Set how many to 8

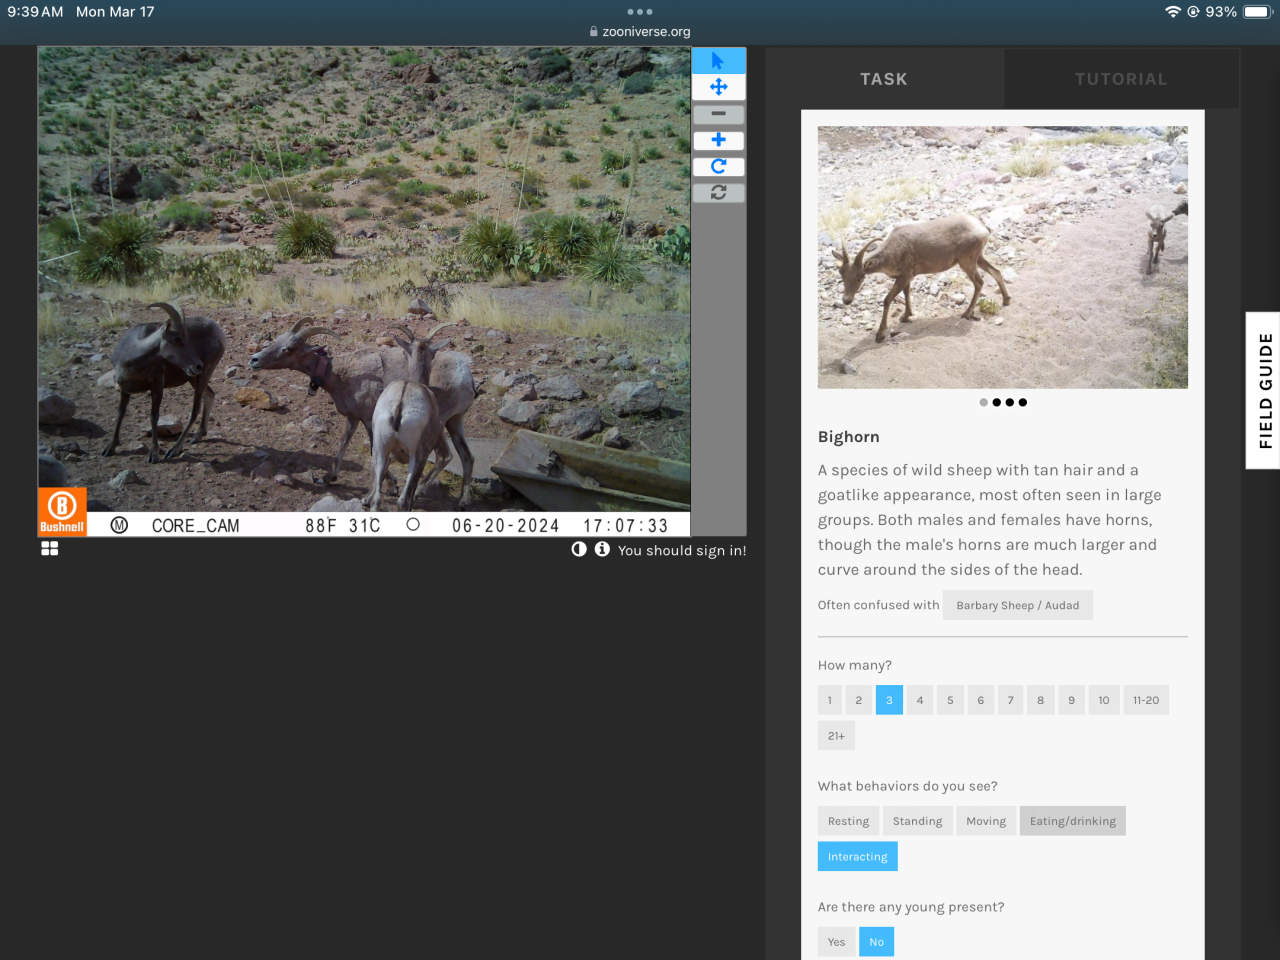coord(1041,700)
